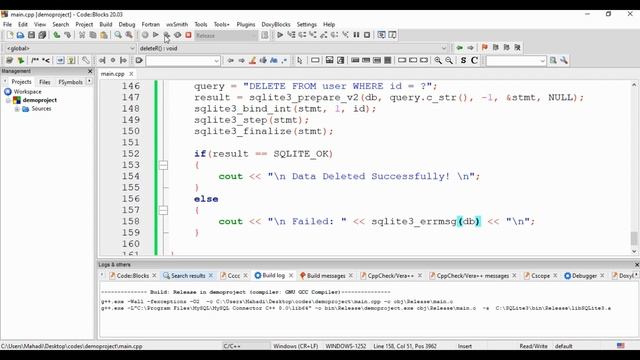This screenshot has width=640, height=360.
Task: Switch to the Files tab in Management
Action: point(45,82)
